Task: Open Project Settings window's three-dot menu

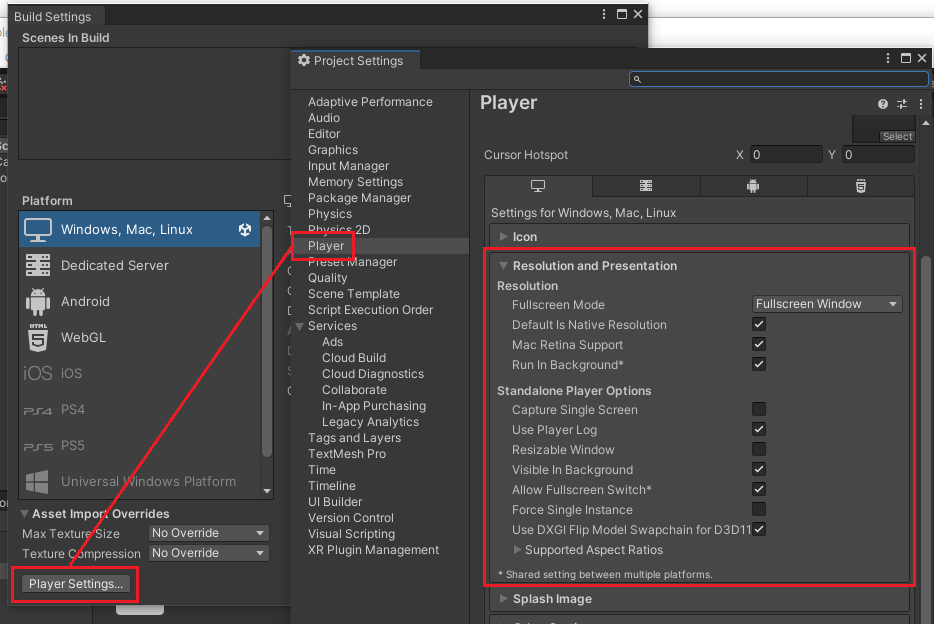Action: pyautogui.click(x=888, y=58)
